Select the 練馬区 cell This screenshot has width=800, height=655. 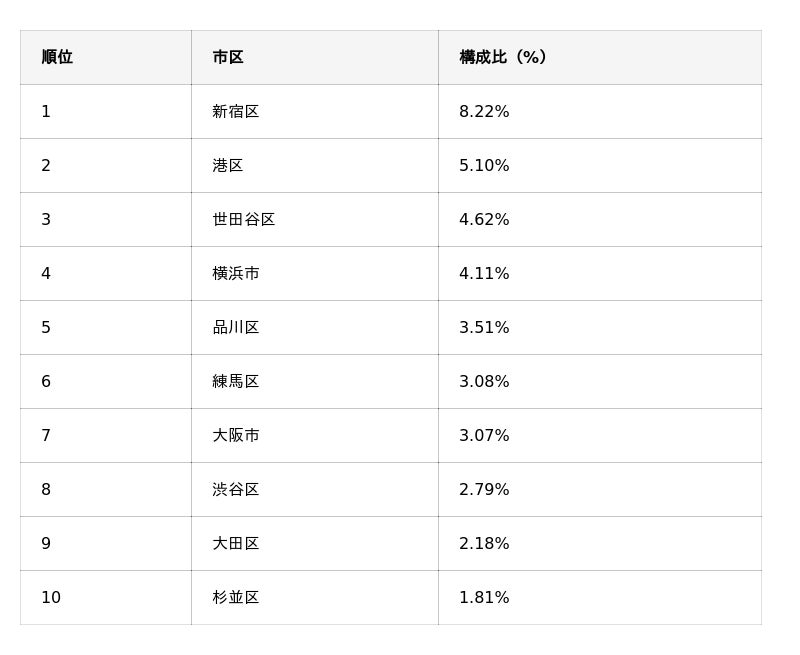click(236, 382)
